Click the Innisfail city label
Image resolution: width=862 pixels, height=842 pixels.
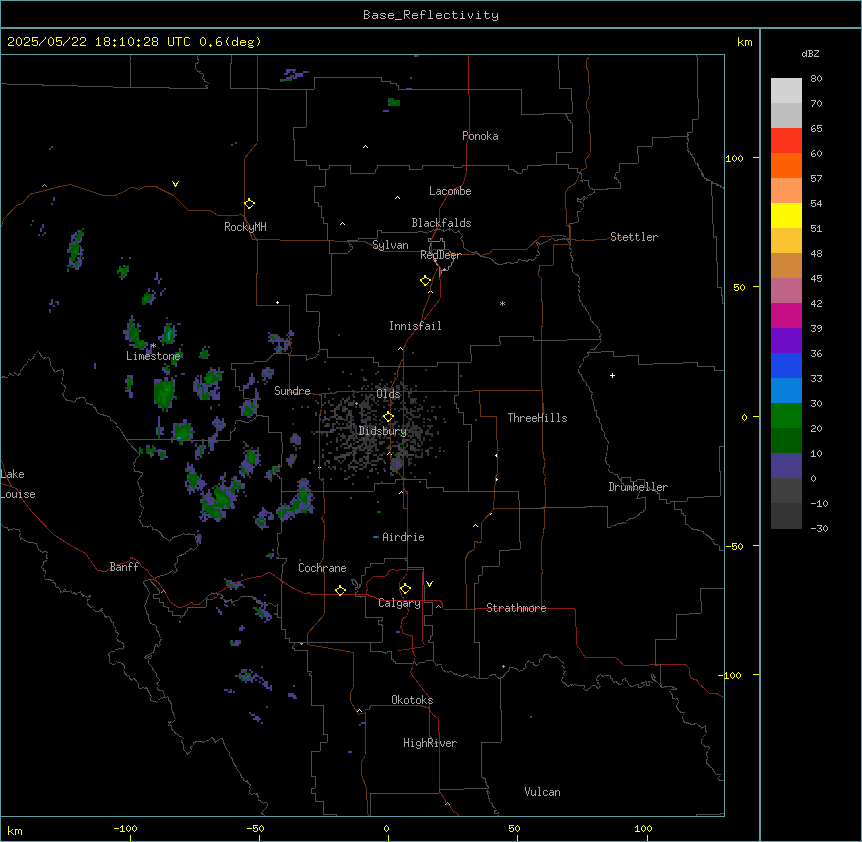[415, 326]
